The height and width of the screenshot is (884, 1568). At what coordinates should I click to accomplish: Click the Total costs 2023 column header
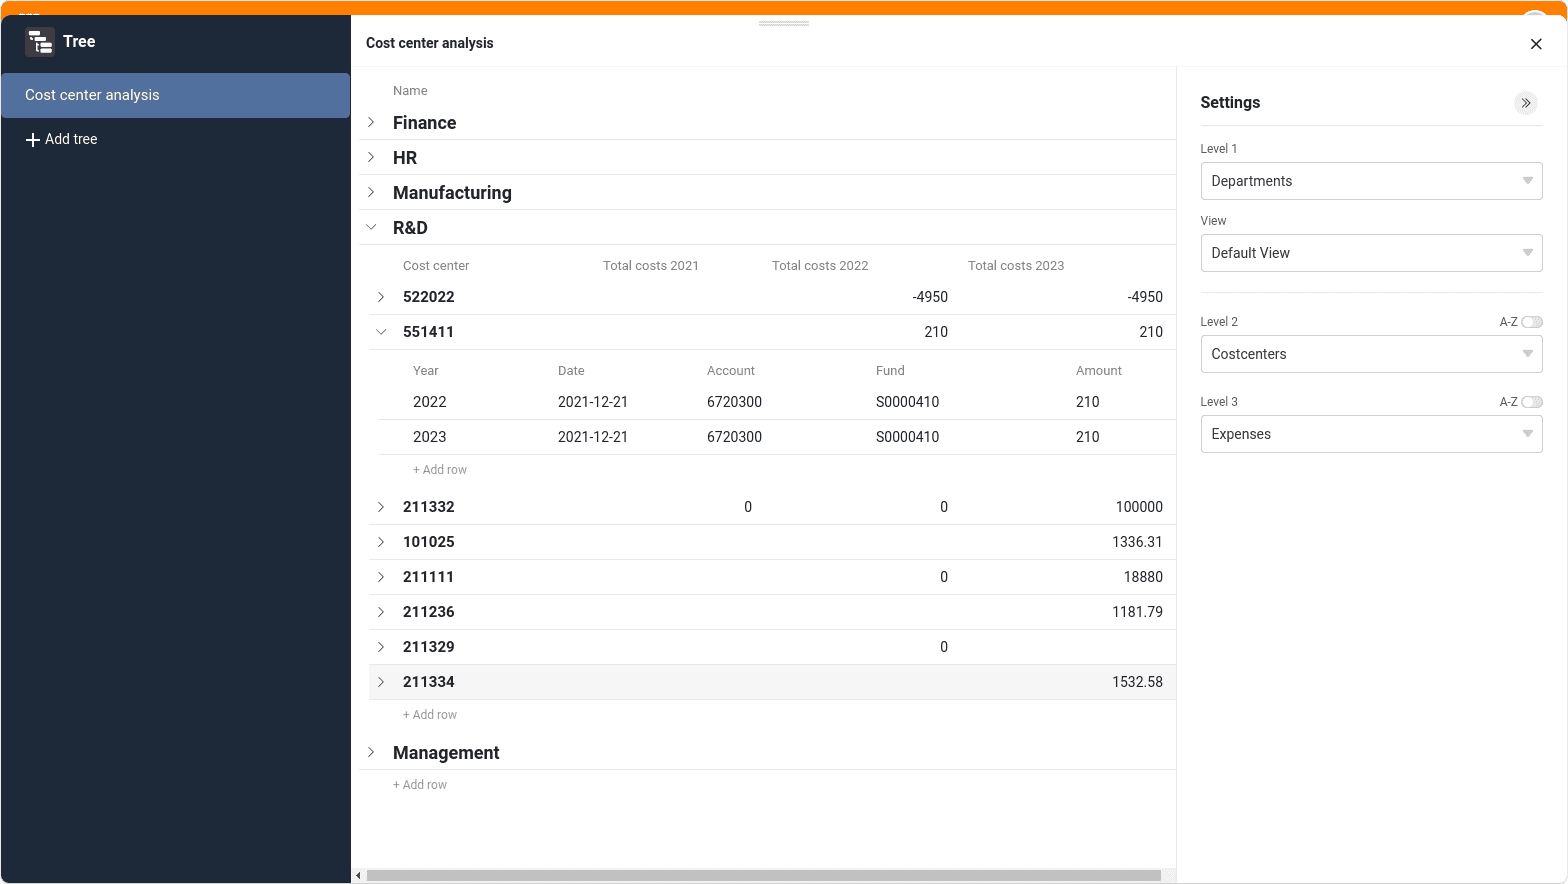tap(1016, 266)
